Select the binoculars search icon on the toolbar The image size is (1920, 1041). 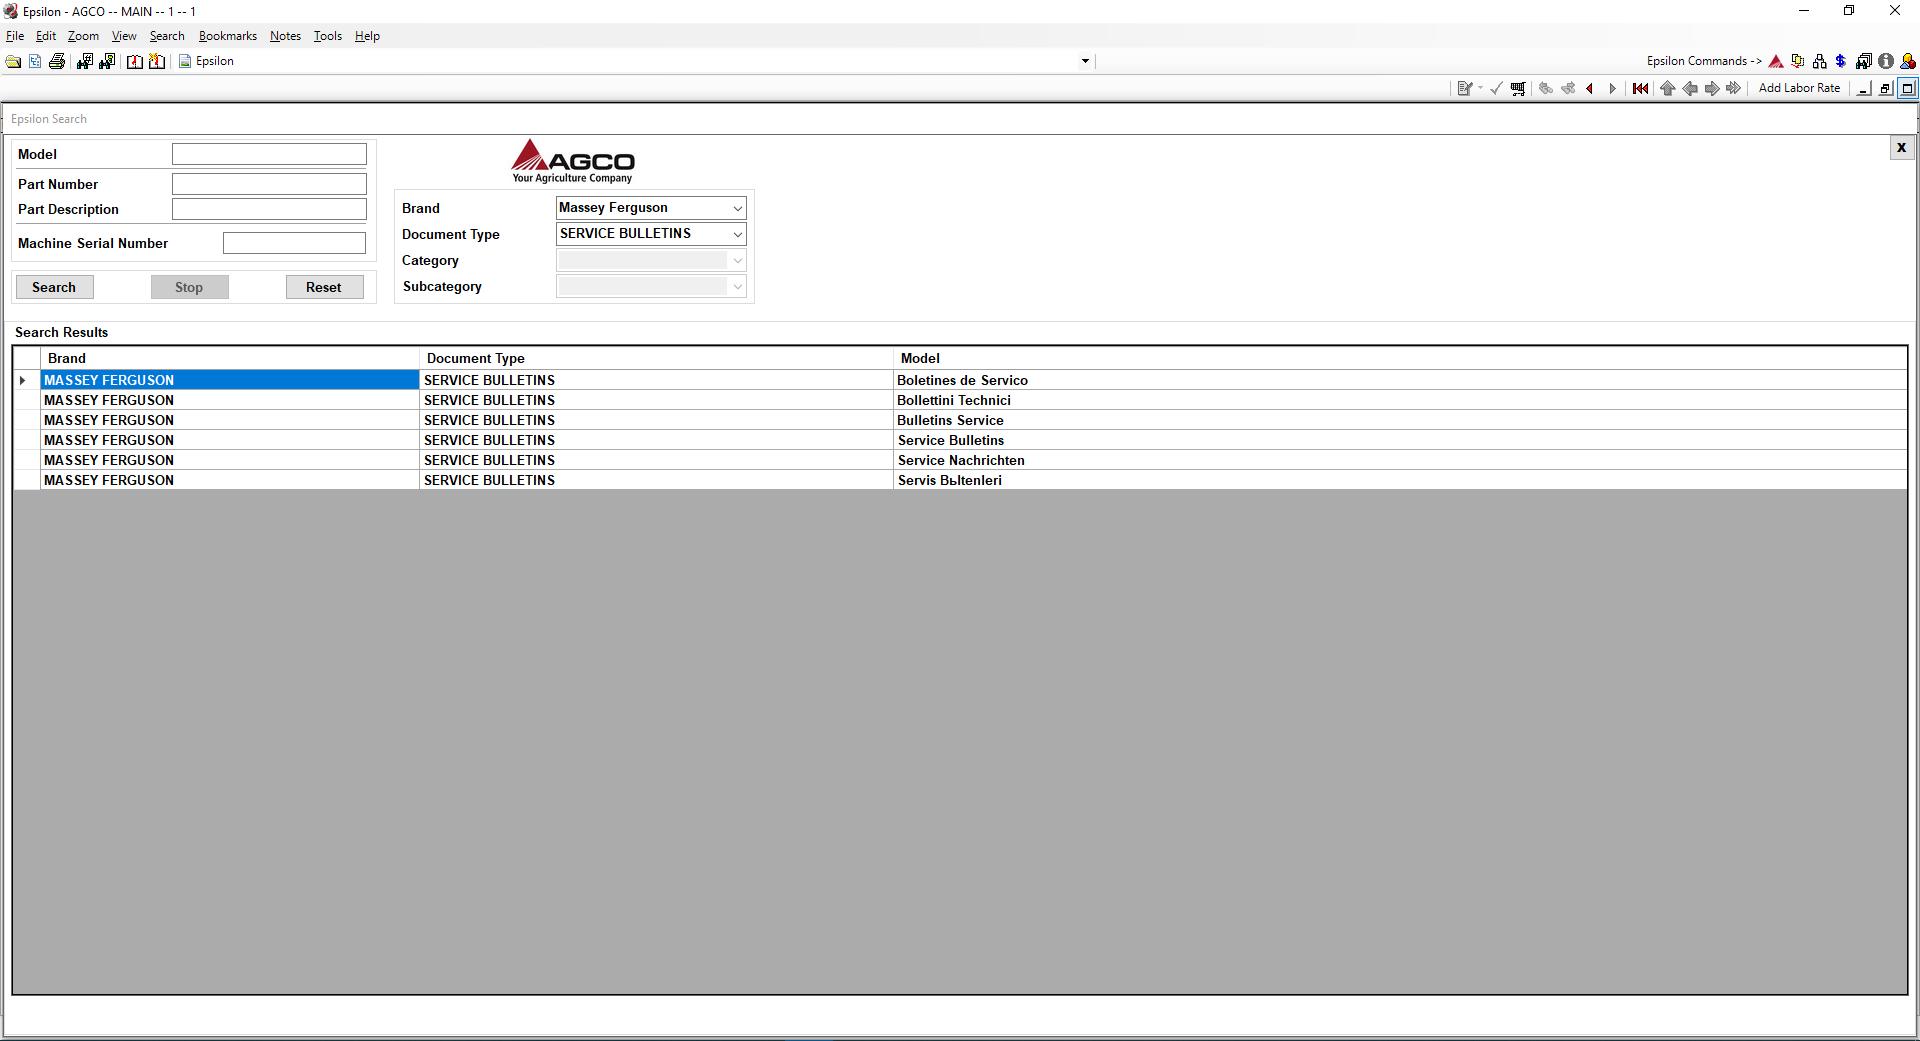85,60
